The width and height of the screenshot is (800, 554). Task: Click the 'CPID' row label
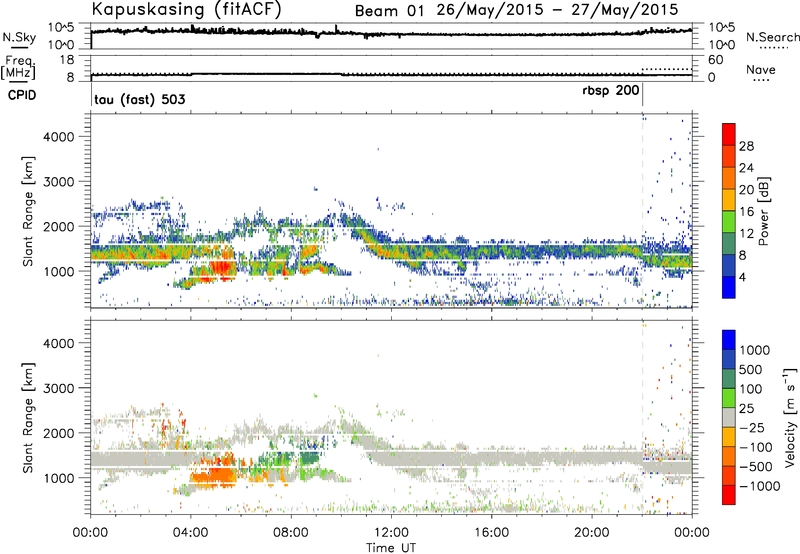pos(22,95)
